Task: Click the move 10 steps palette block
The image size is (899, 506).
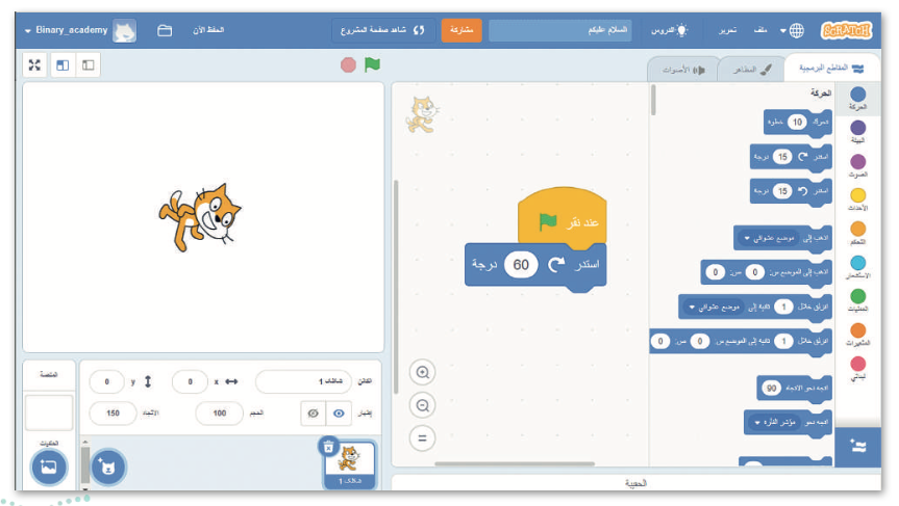Action: pyautogui.click(x=798, y=122)
